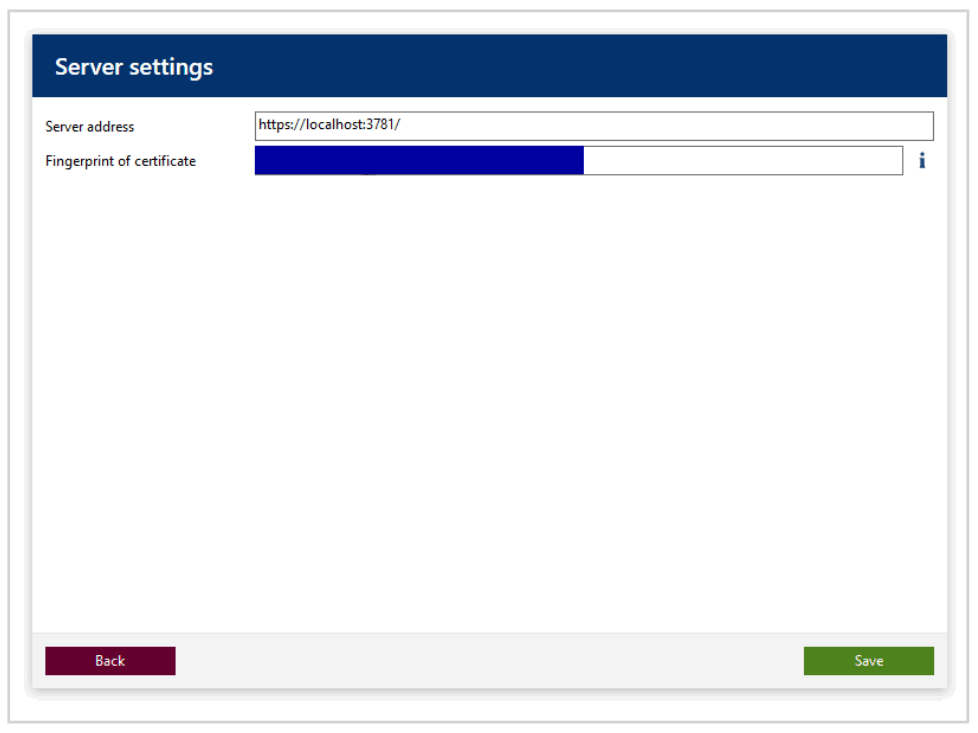Return to the previous screen with Back
Screen dimensions: 978x733
[110, 660]
